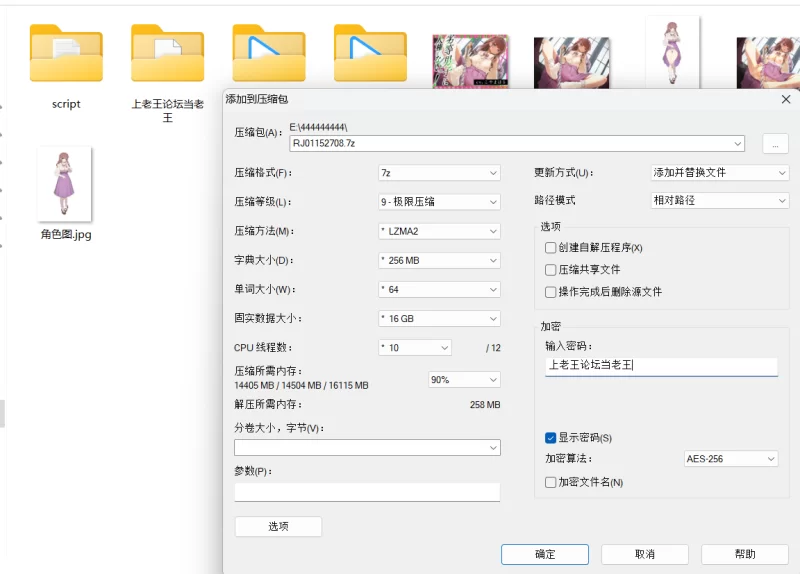The image size is (800, 574).
Task: Close the 添加到压缩包 dialog
Action: point(786,99)
